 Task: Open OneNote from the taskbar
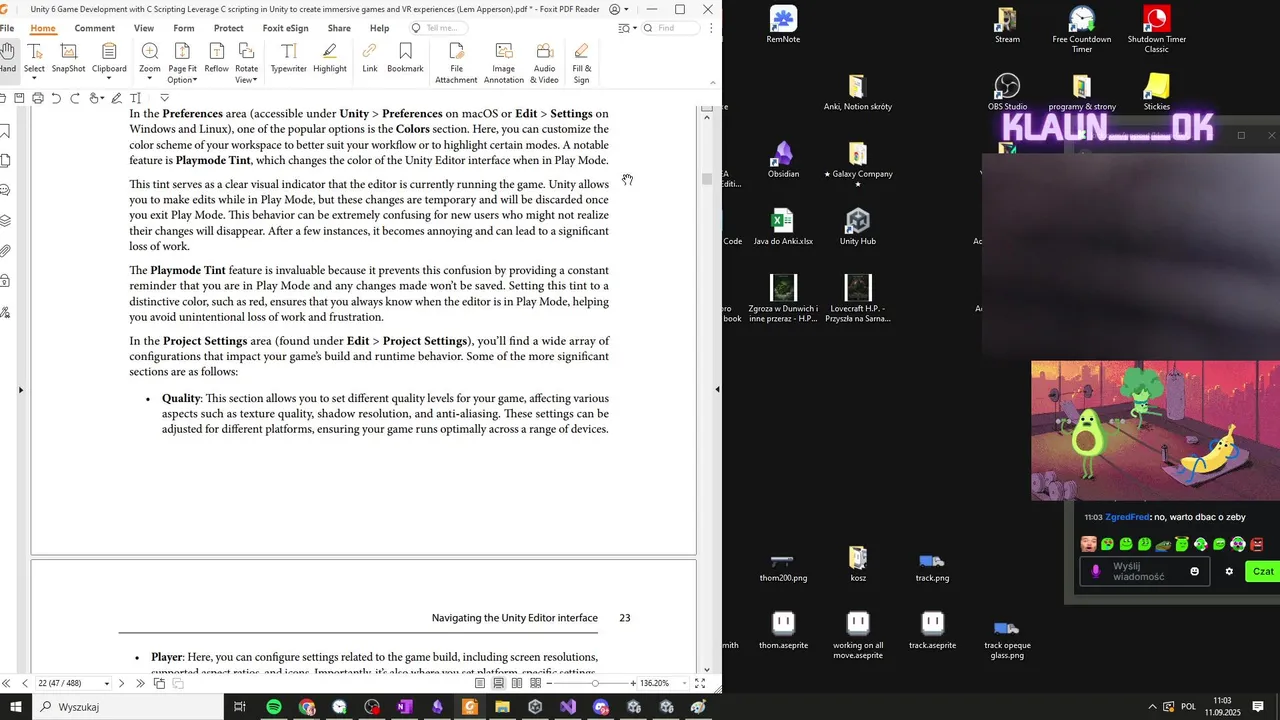pyautogui.click(x=405, y=707)
